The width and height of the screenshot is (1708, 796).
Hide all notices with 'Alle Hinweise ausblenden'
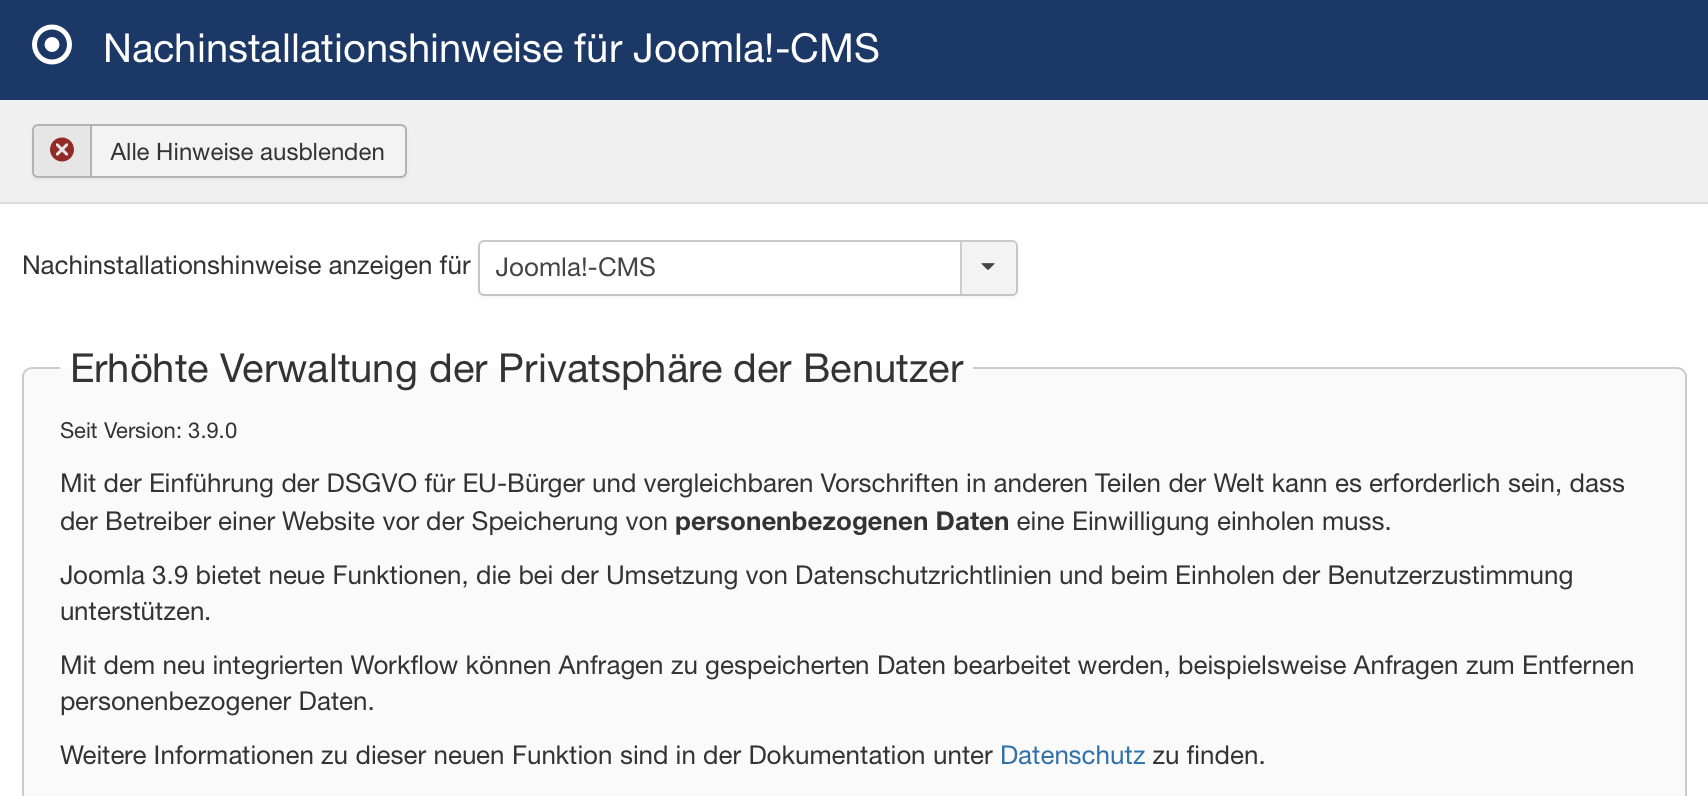coord(219,151)
